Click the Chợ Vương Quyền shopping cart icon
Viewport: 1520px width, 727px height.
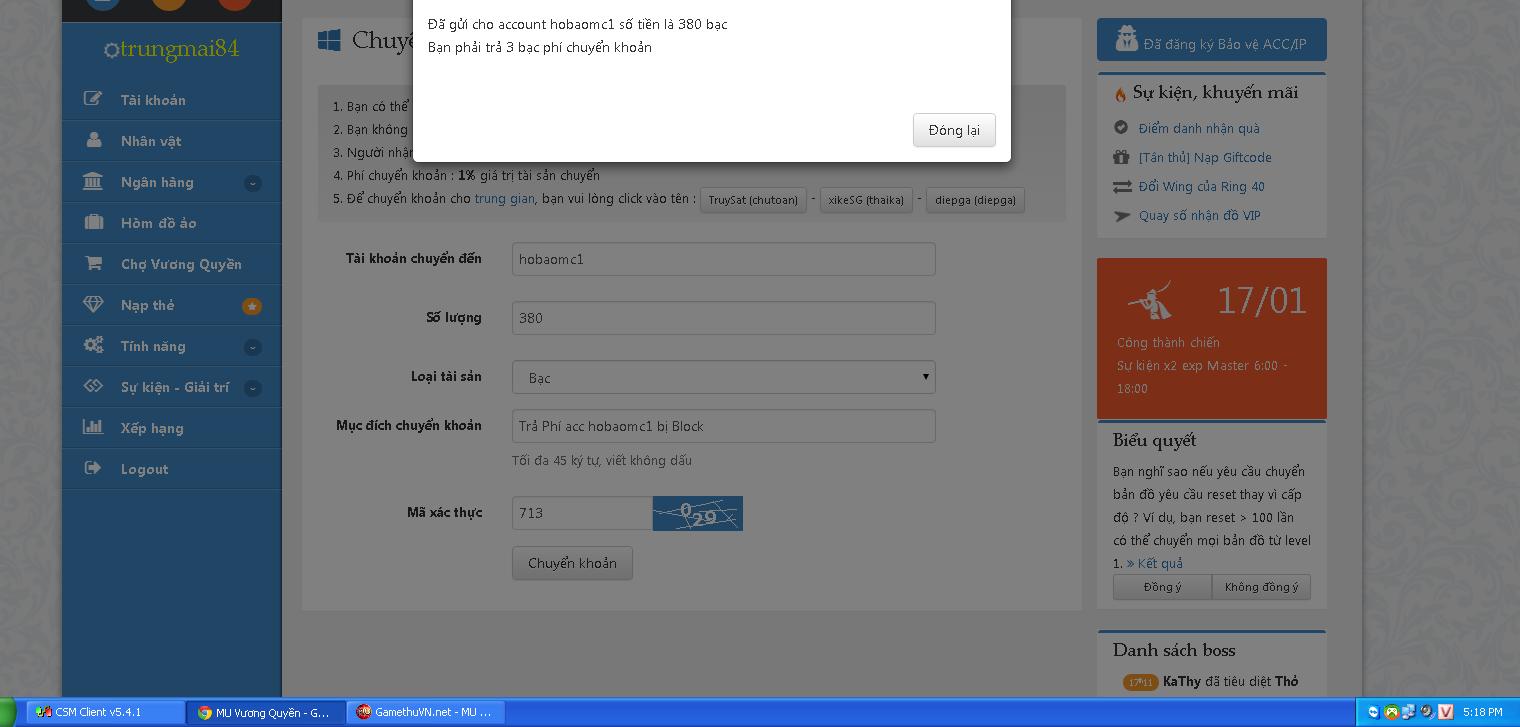click(93, 263)
